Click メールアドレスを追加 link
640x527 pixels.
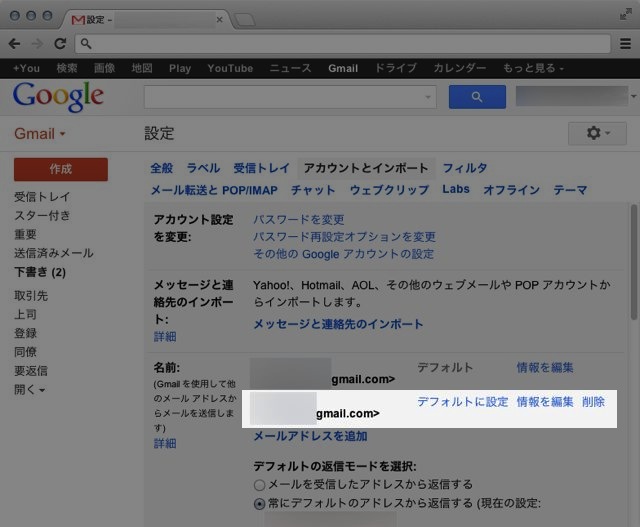click(x=310, y=436)
